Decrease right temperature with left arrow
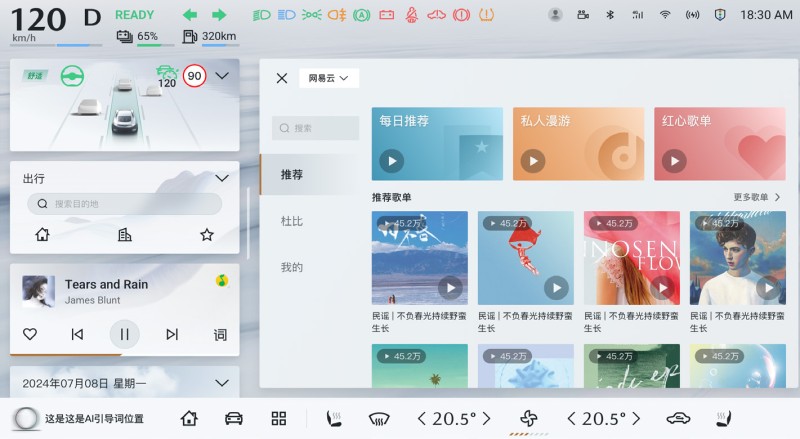 click(x=571, y=419)
